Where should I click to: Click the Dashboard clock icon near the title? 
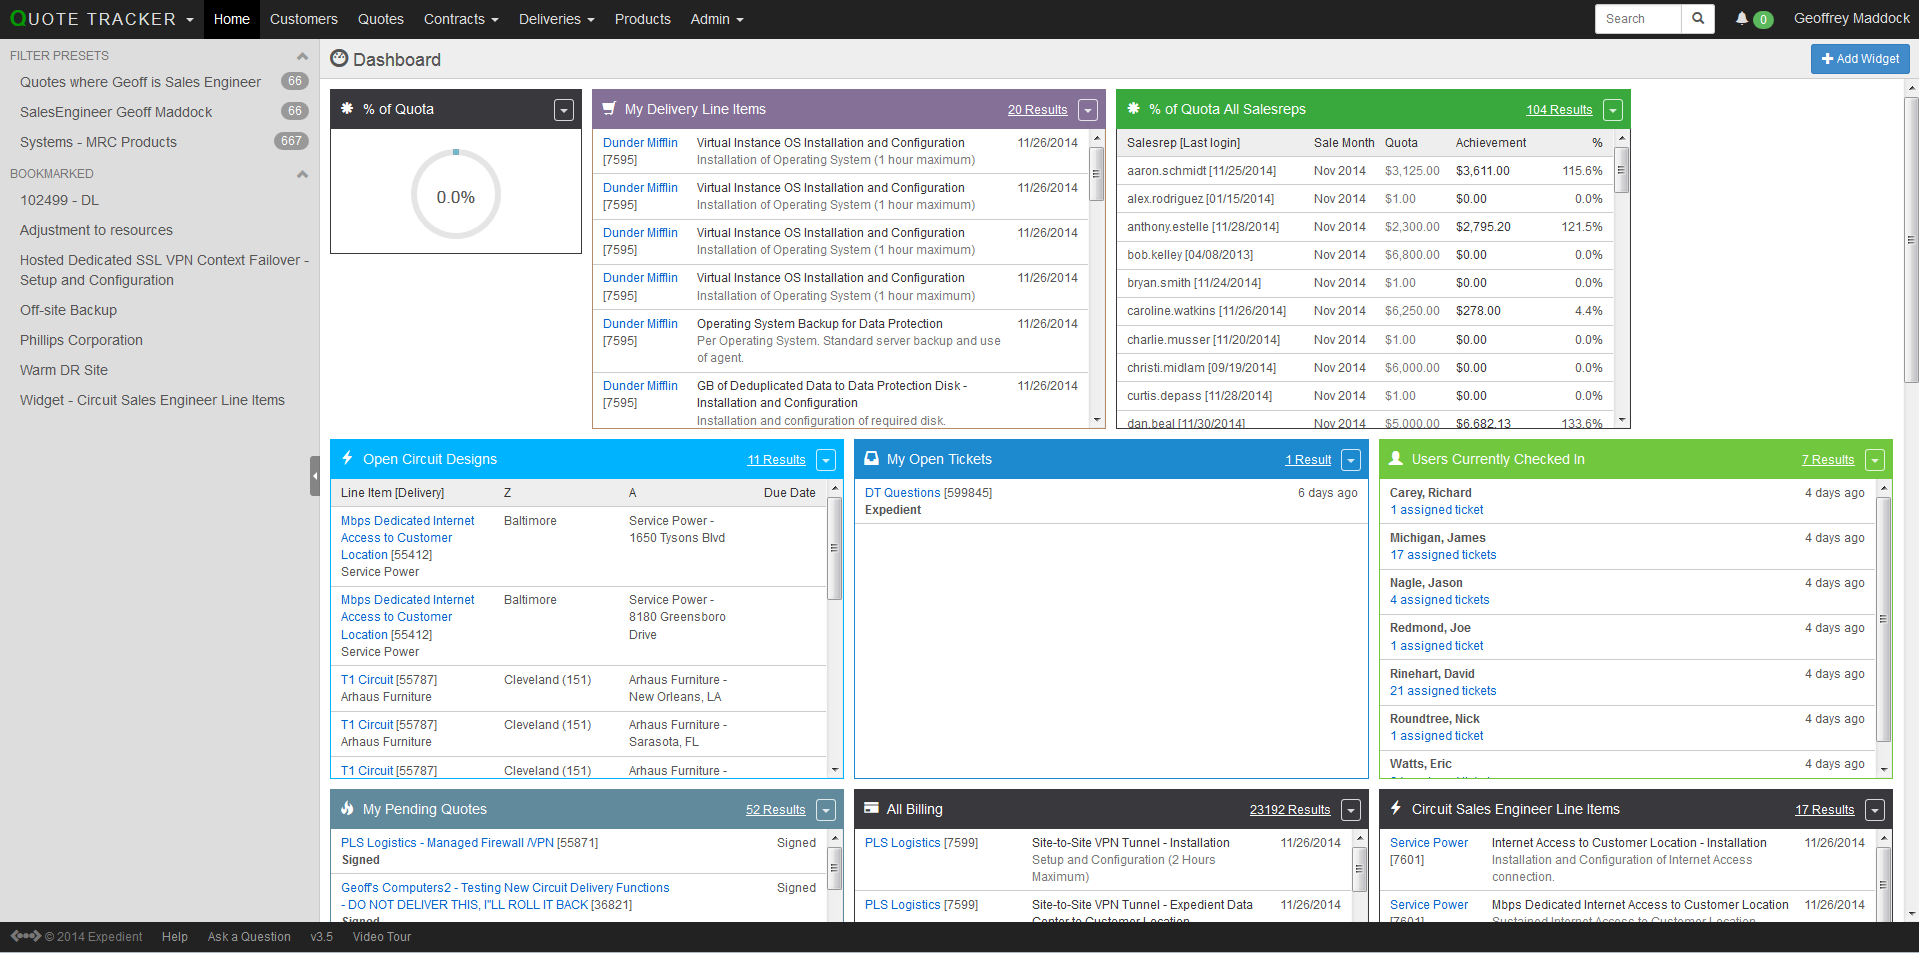click(x=339, y=59)
